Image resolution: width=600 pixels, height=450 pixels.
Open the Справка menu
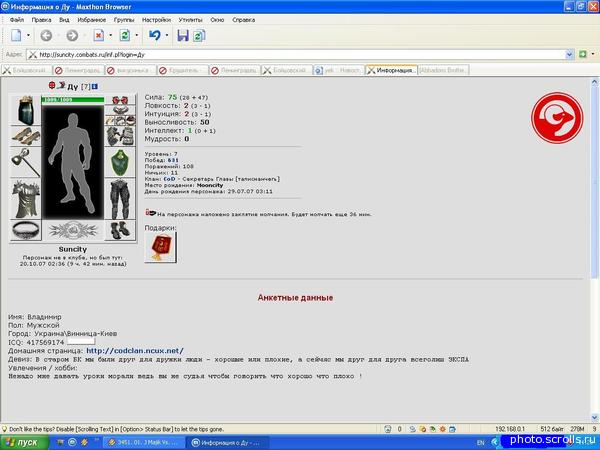point(243,20)
